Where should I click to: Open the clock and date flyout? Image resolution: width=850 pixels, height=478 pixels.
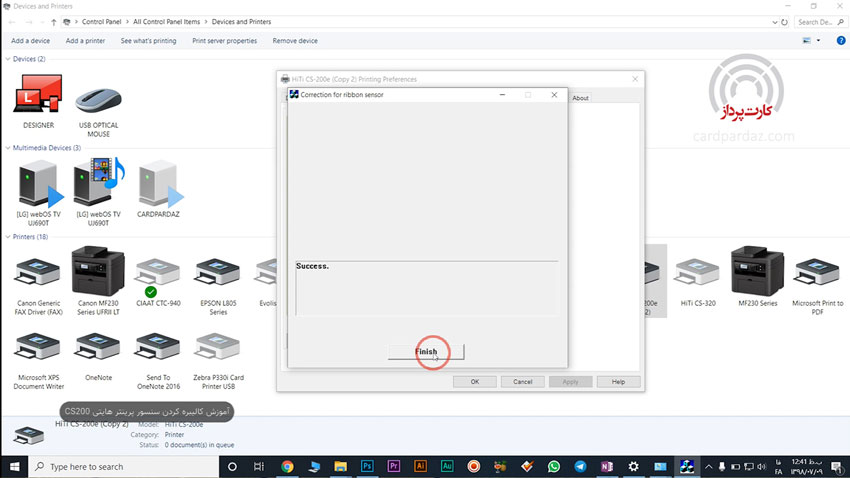pyautogui.click(x=807, y=467)
